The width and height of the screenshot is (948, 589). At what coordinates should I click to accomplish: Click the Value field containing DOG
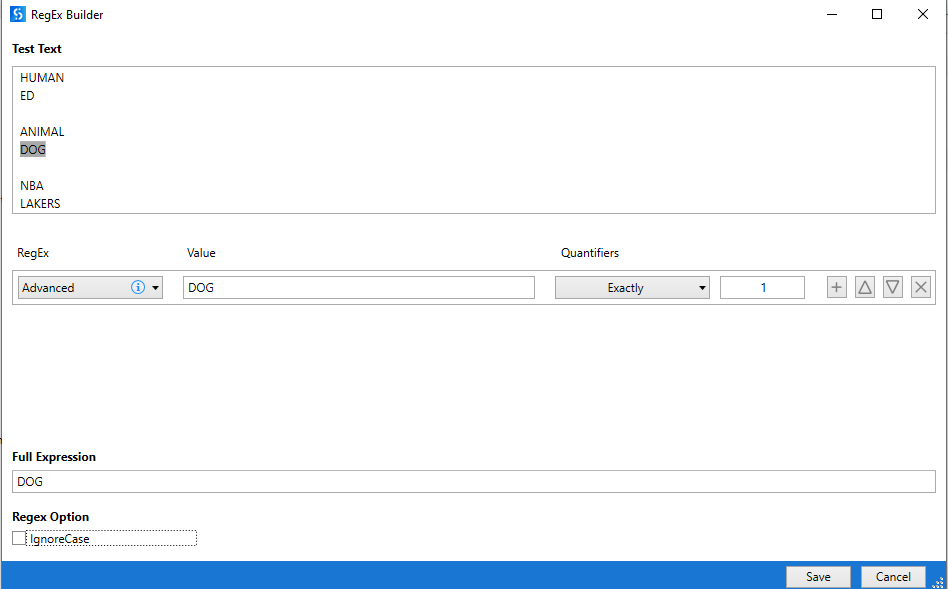358,287
